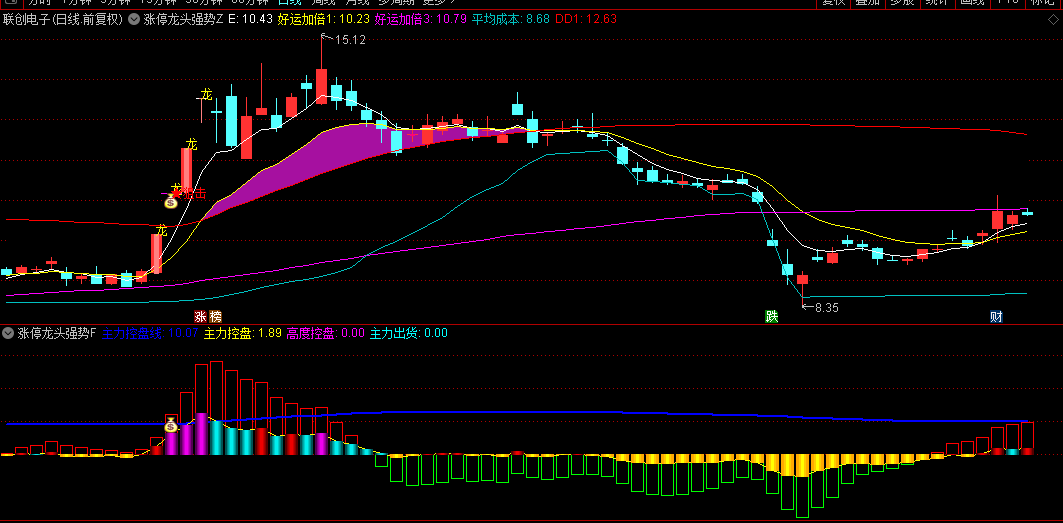Click the topmost 龙 signal label
1063x523 pixels.
pos(207,94)
